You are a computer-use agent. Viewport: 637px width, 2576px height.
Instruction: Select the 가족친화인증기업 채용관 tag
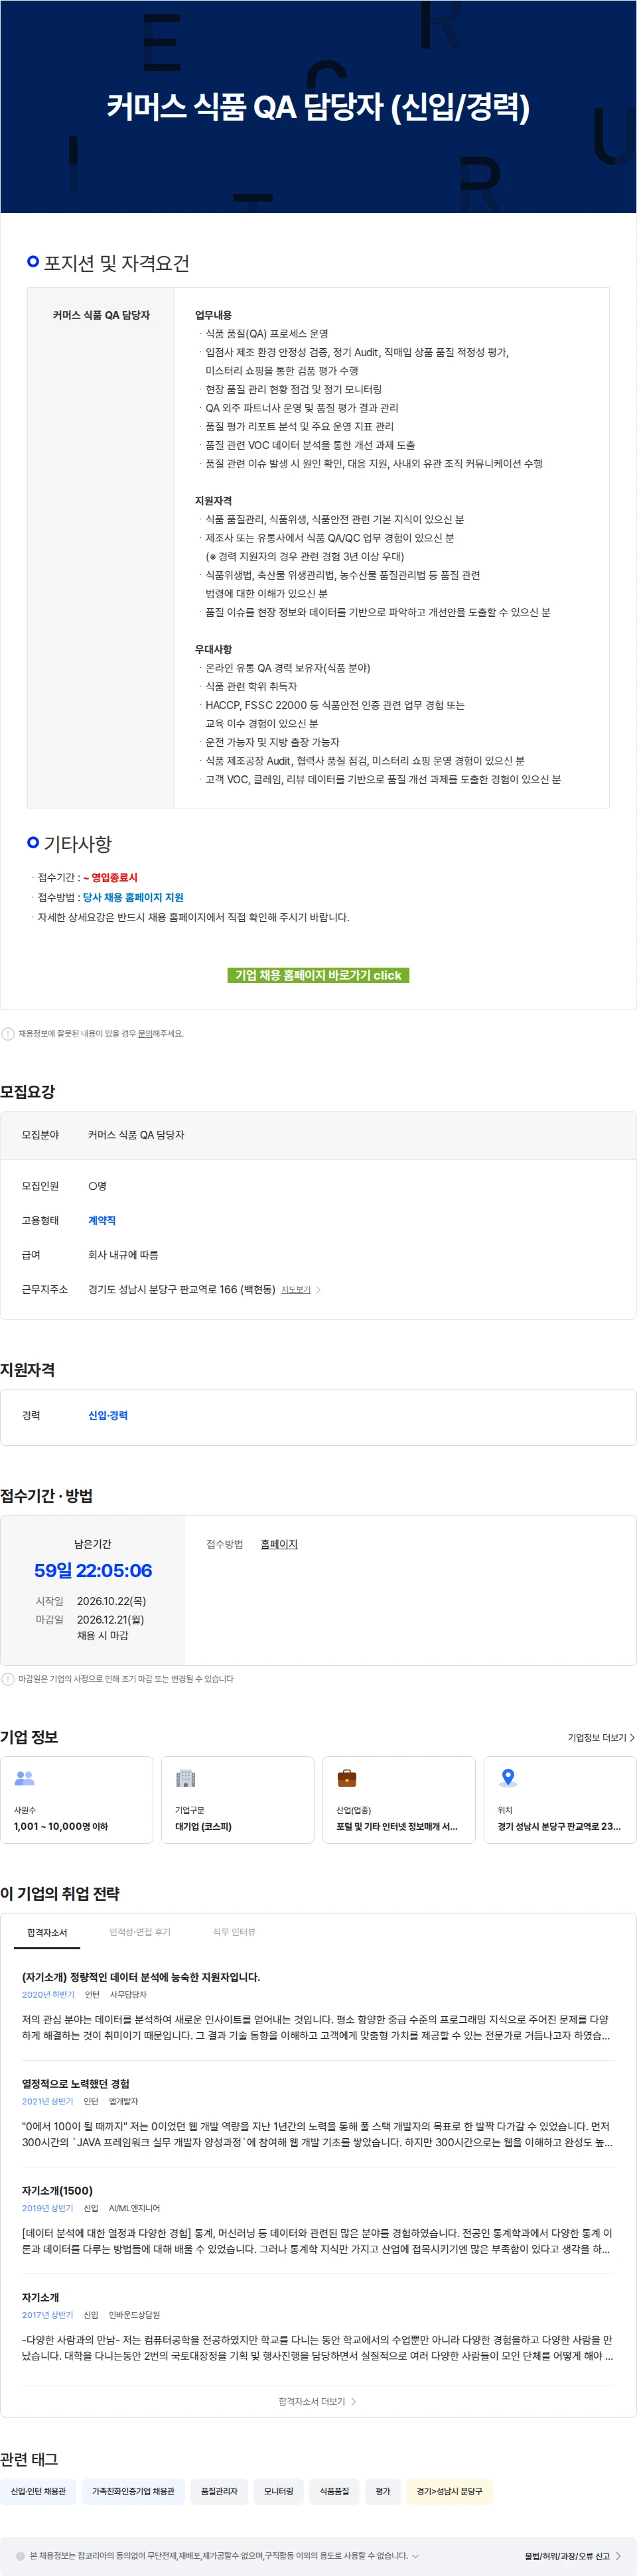pyautogui.click(x=133, y=2492)
